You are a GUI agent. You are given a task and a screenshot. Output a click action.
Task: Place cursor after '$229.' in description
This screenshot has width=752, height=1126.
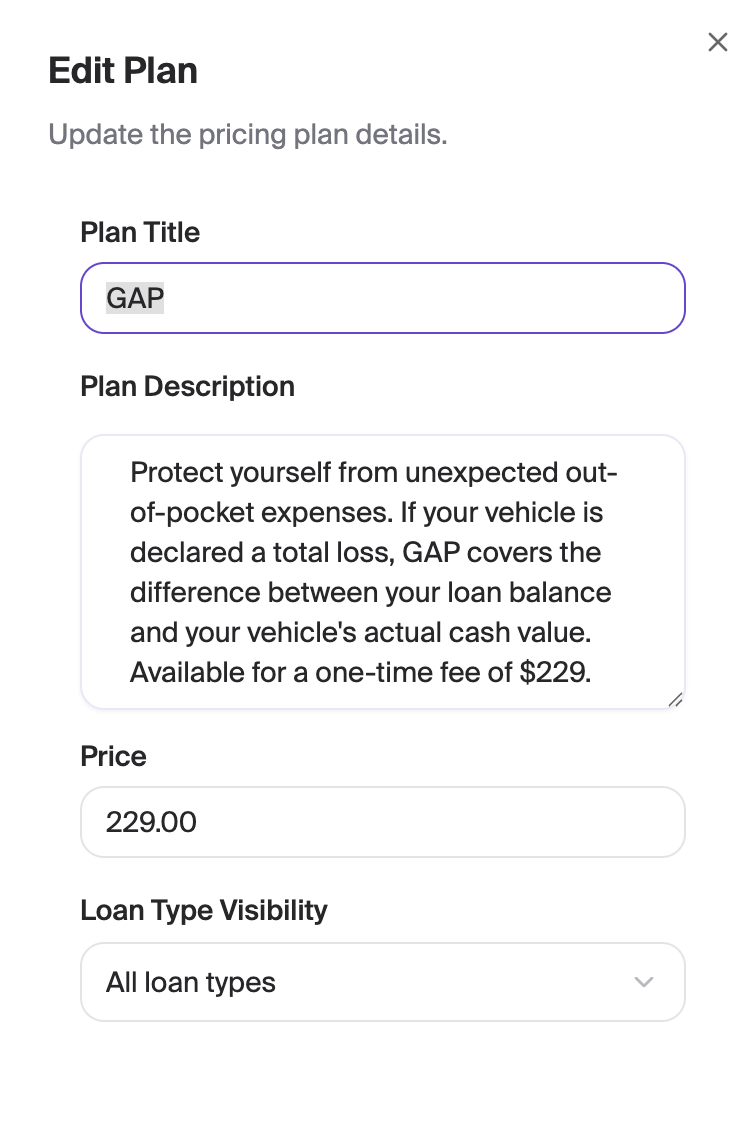click(593, 672)
